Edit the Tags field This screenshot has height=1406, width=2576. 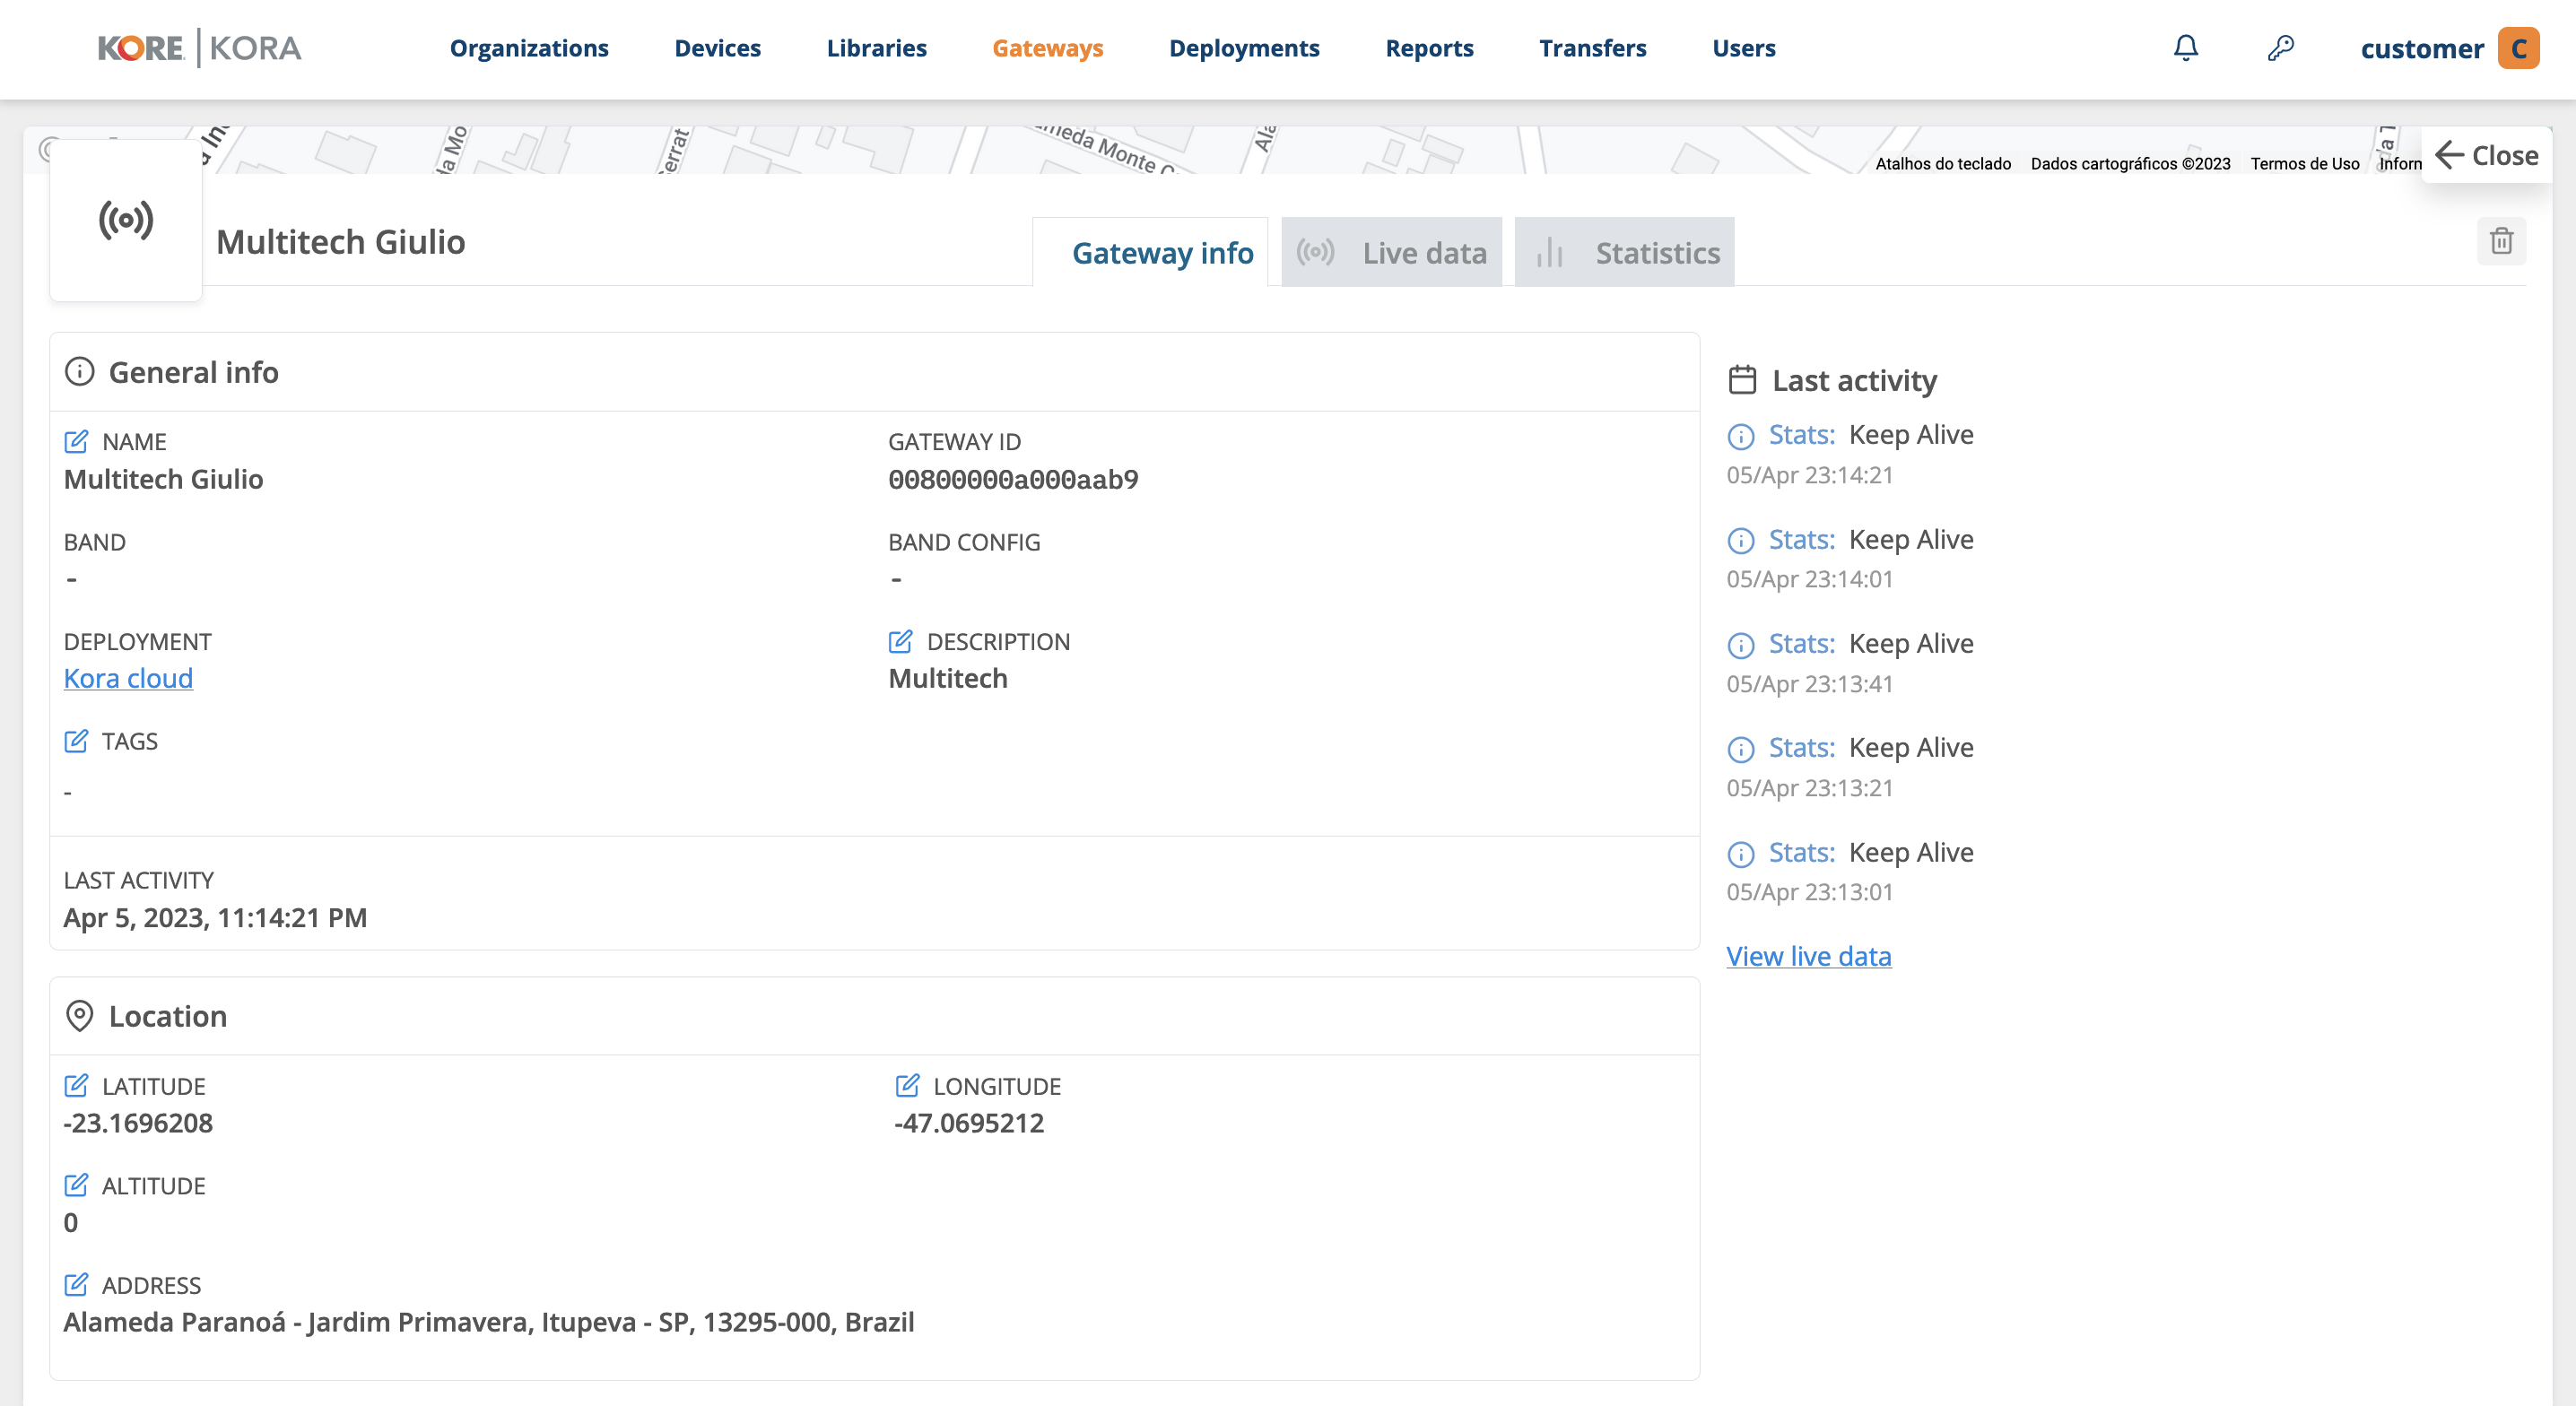[x=78, y=741]
